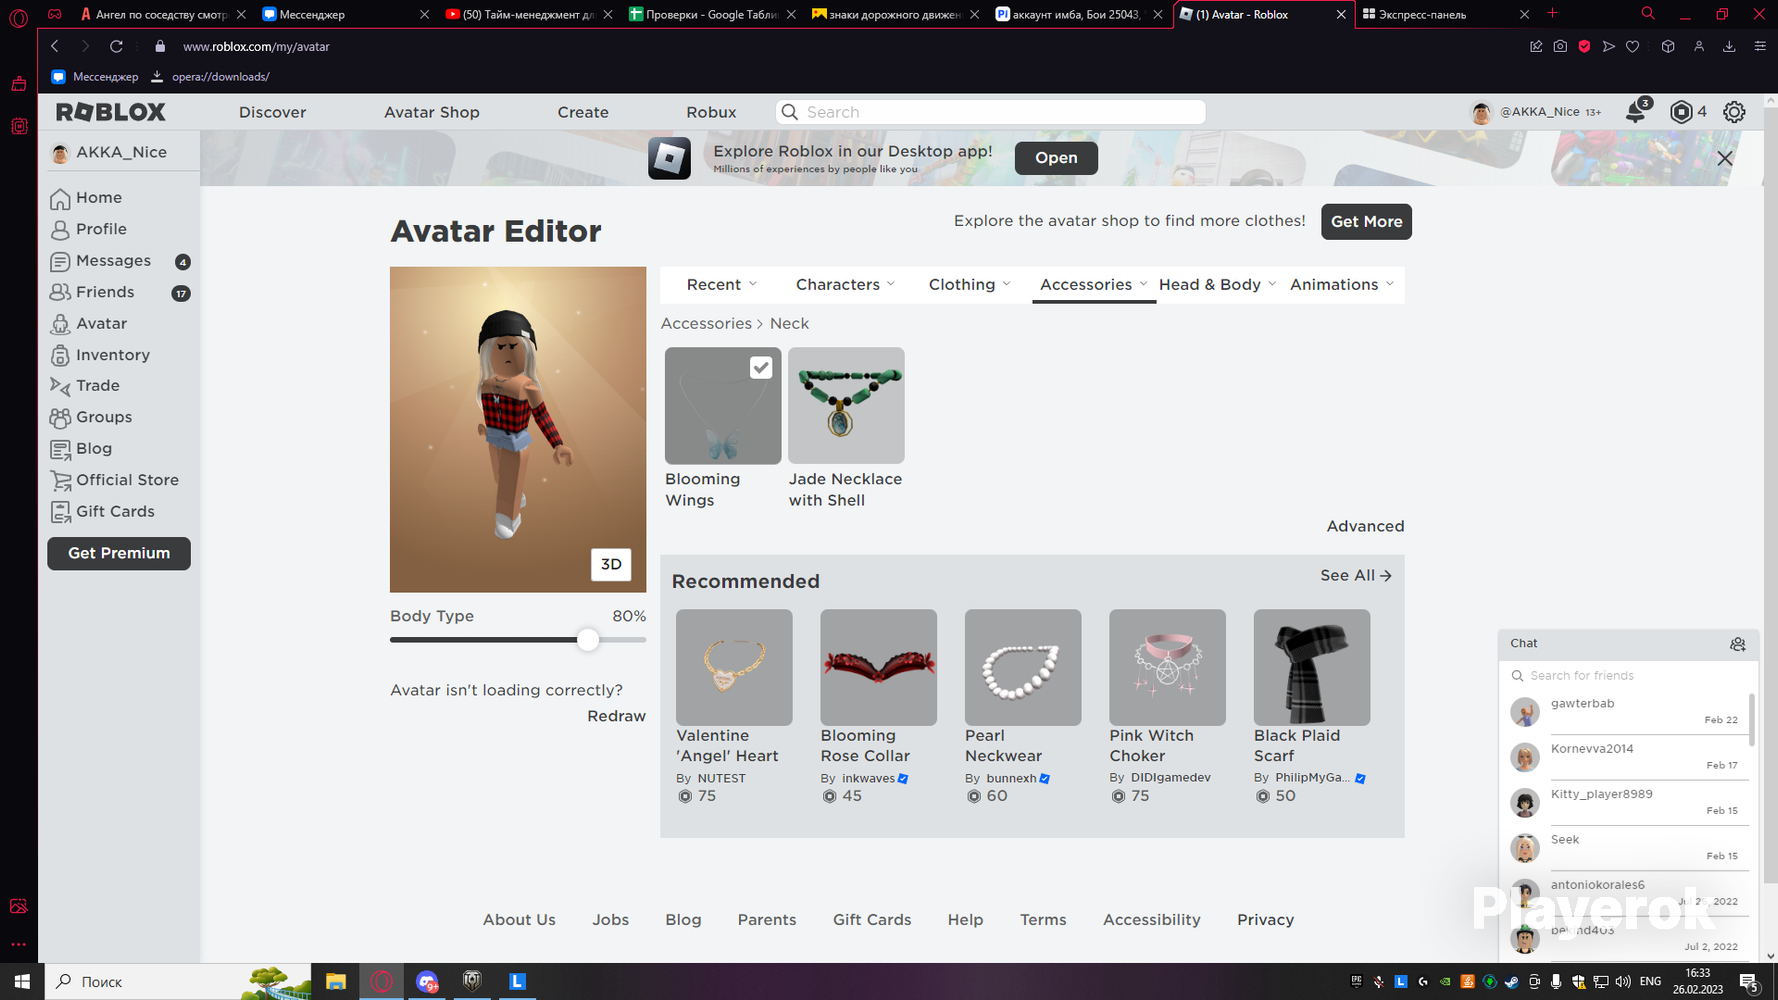Click the Redraw link
The image size is (1778, 1000).
click(616, 716)
